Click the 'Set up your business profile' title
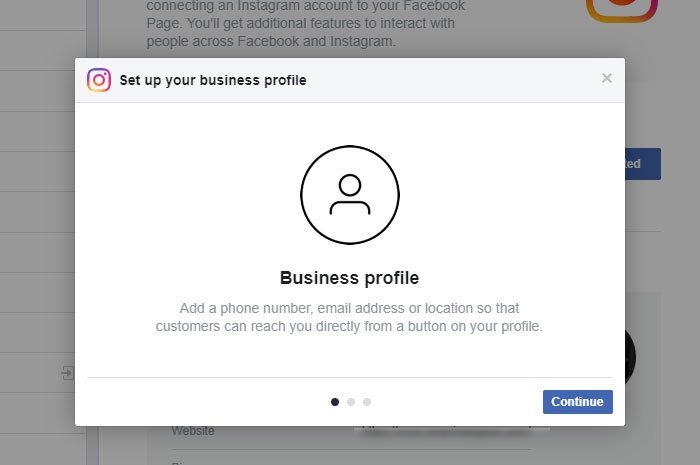 213,80
